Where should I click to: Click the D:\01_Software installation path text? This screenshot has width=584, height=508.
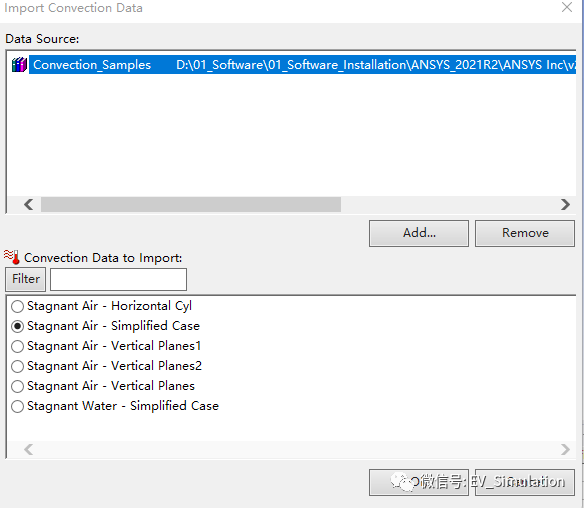click(x=376, y=65)
